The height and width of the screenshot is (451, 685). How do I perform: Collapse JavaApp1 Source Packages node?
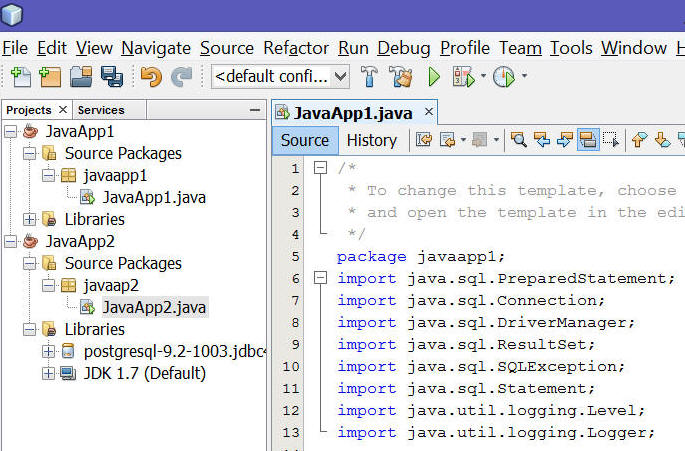(29, 153)
